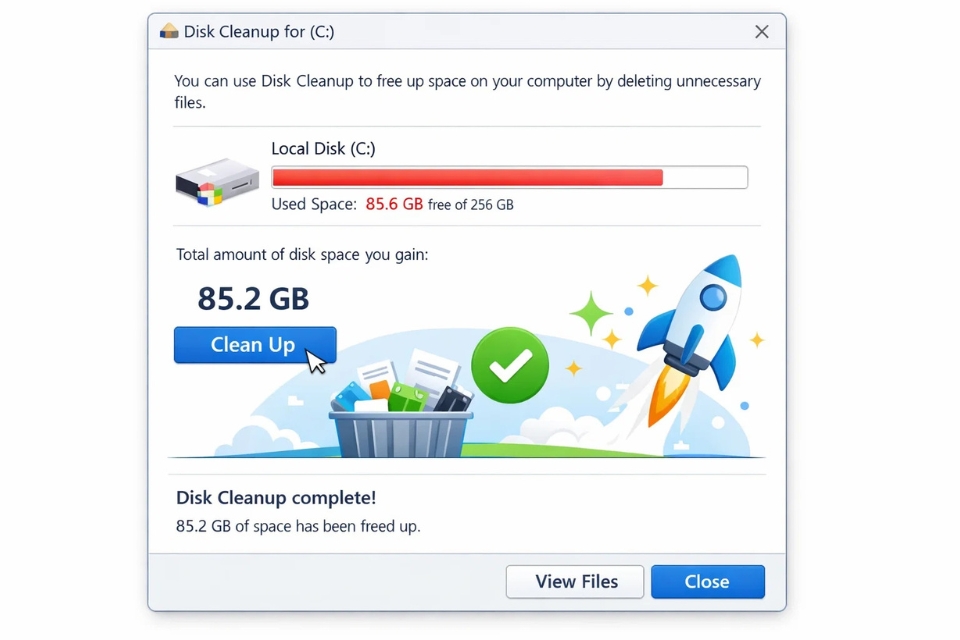The image size is (960, 640).
Task: Click the empty portion of the disk usage bar
Action: point(705,177)
